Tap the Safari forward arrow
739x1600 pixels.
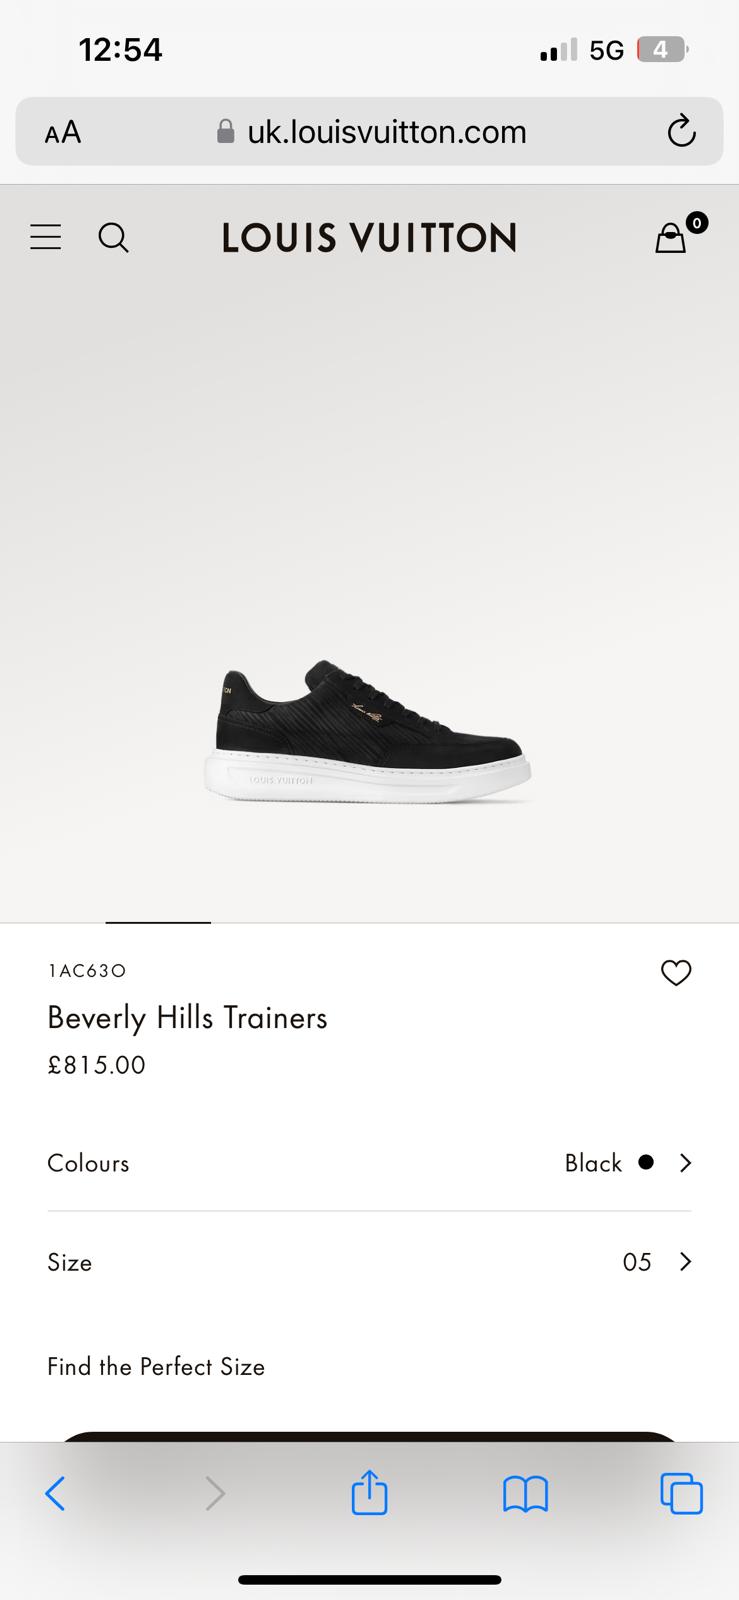coord(214,1494)
